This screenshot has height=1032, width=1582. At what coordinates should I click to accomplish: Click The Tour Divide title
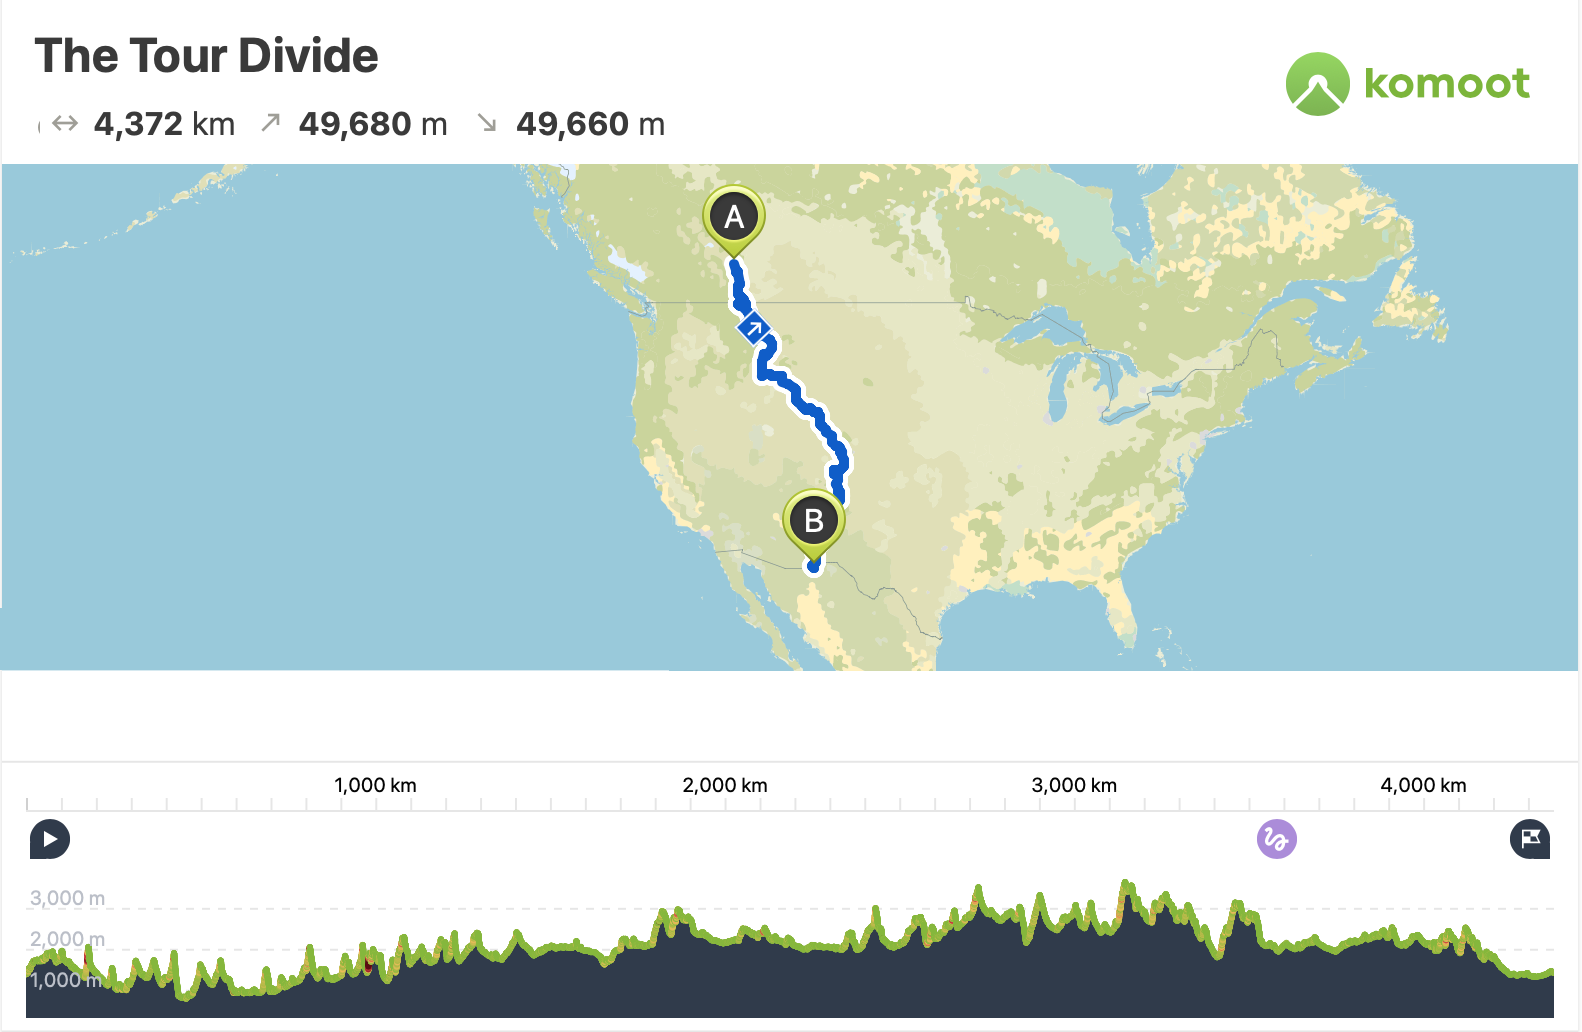click(x=206, y=56)
